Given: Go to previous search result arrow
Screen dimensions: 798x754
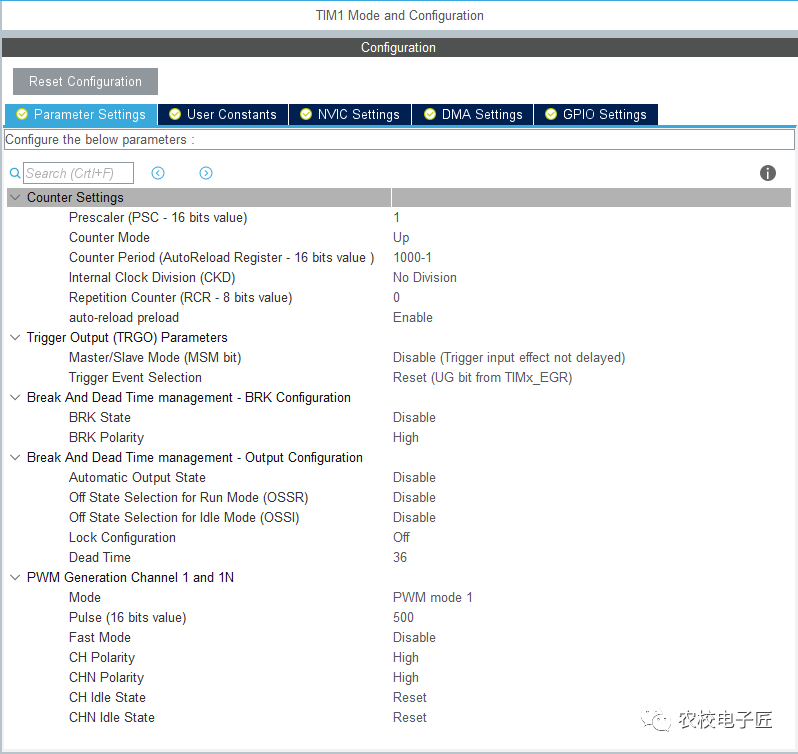Looking at the screenshot, I should point(158,173).
